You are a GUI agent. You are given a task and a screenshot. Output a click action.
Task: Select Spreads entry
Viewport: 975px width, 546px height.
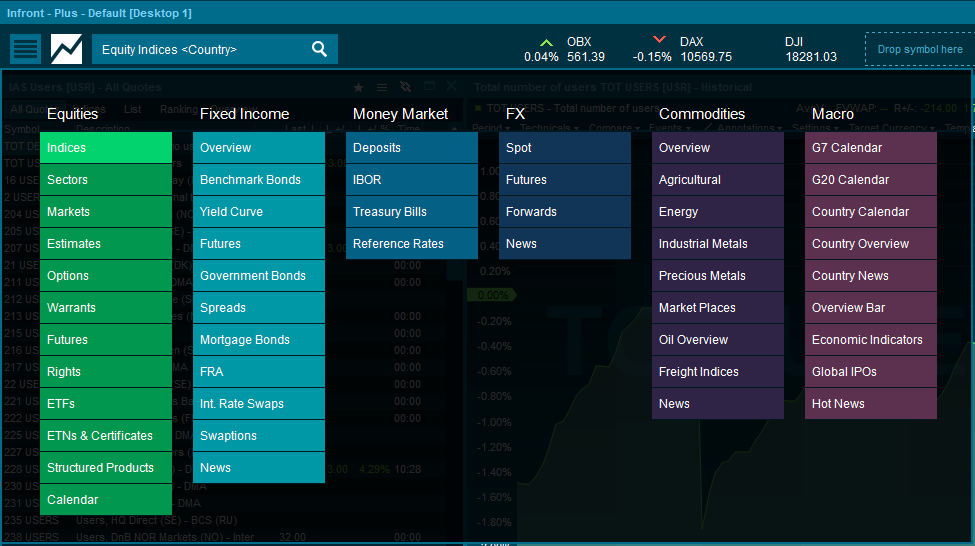tap(259, 308)
